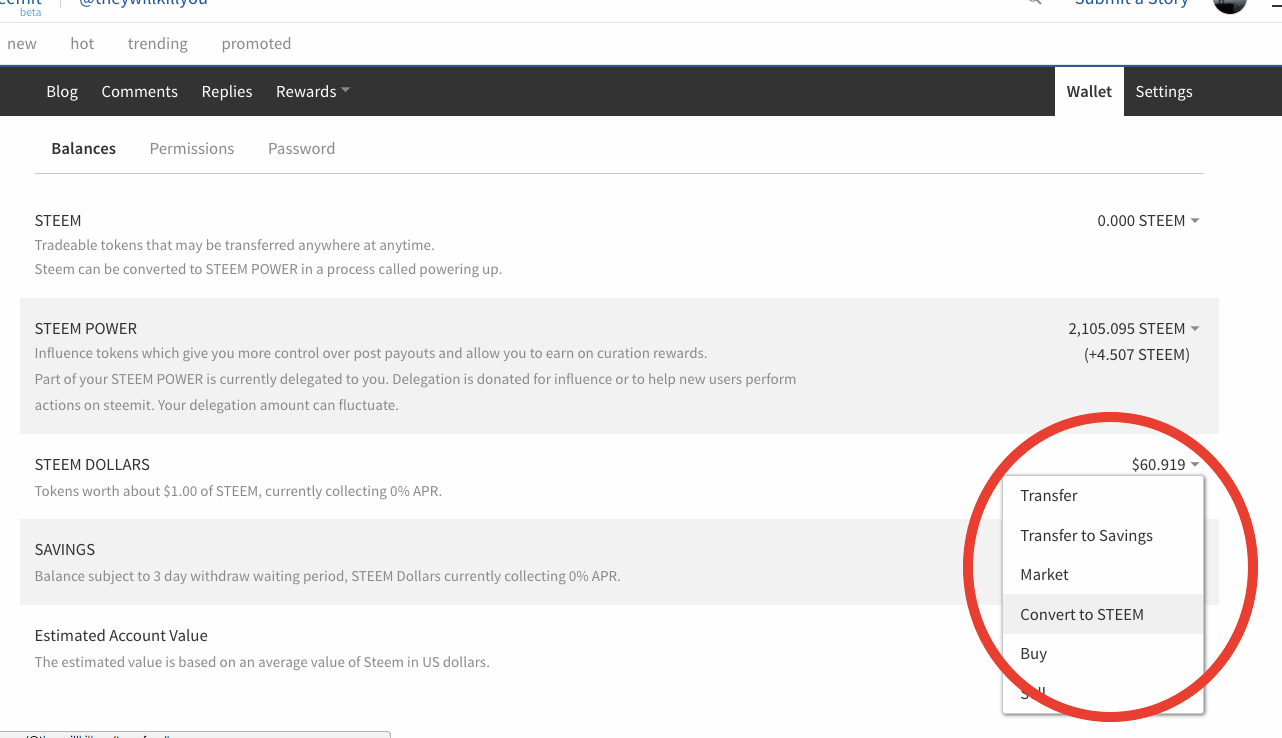1282x738 pixels.
Task: Open the 2,105.095 STEEM power dropdown
Action: tap(1134, 328)
